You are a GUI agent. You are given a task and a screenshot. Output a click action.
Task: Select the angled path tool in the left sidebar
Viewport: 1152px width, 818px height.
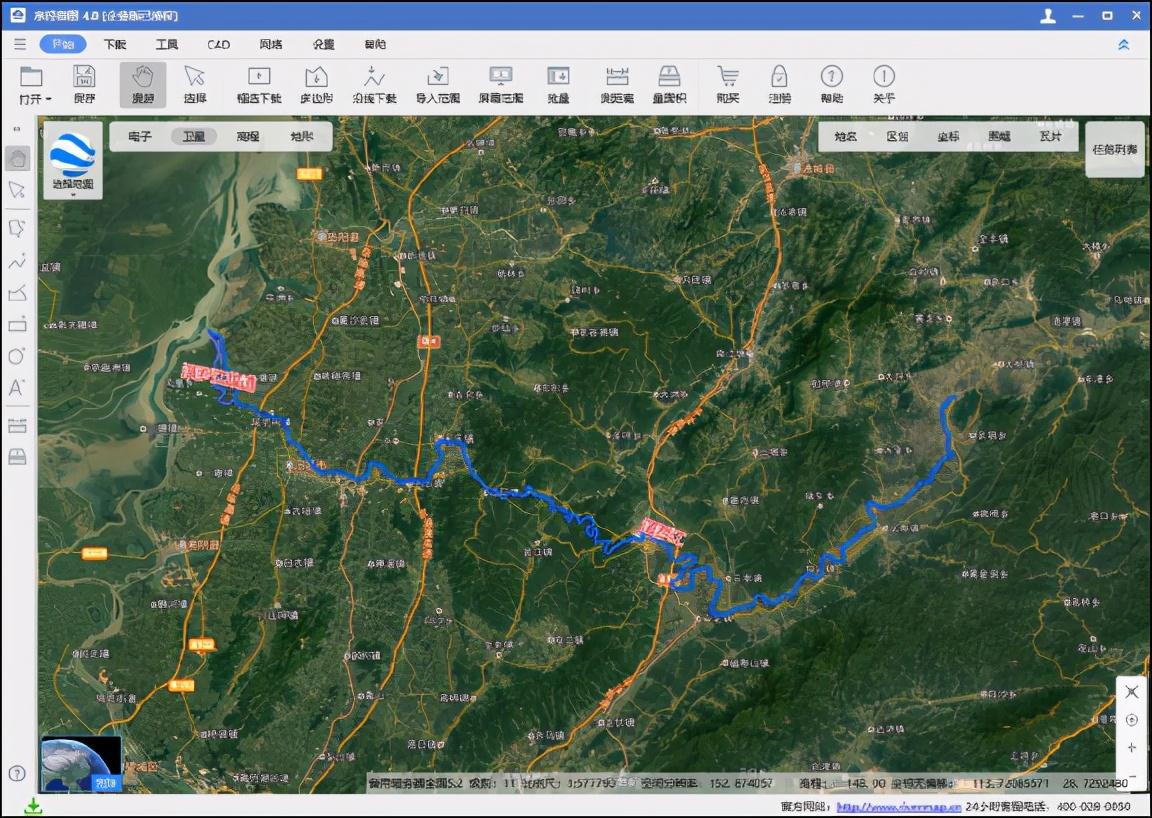click(x=17, y=293)
